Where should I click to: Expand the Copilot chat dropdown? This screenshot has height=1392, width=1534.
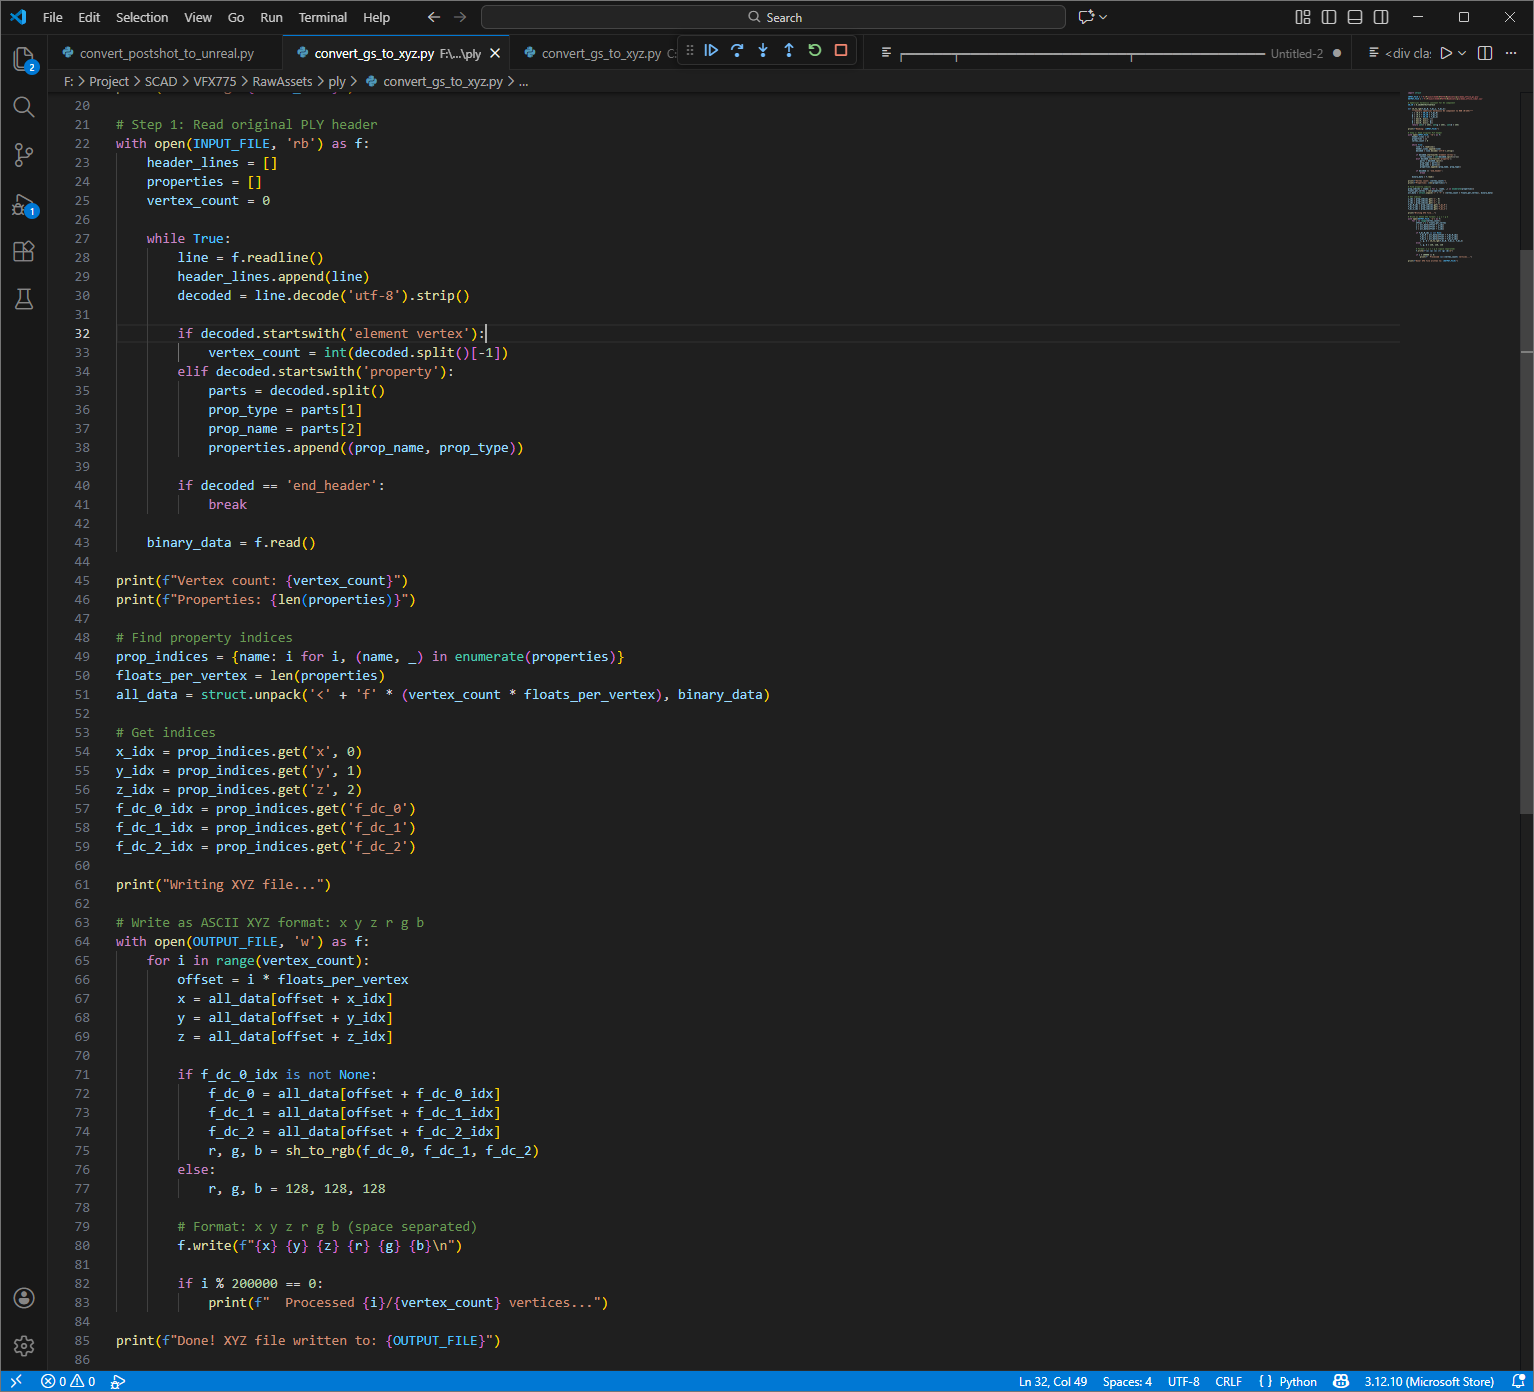1103,17
